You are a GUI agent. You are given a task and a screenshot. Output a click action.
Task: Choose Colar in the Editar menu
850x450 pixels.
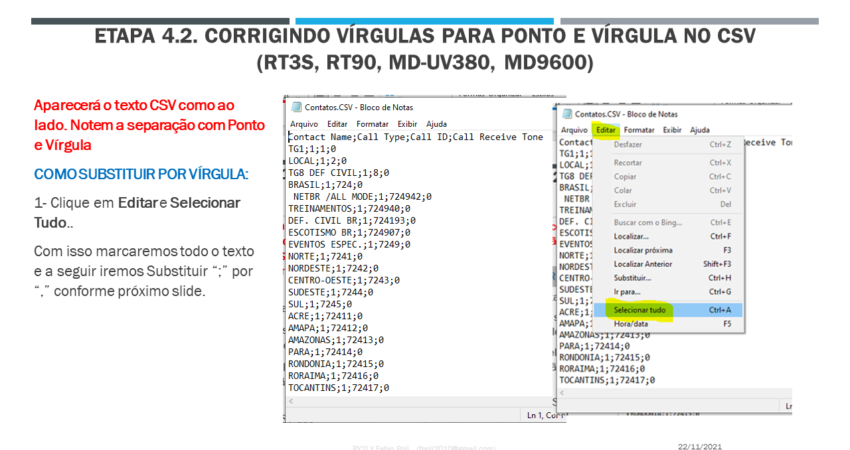[669, 190]
